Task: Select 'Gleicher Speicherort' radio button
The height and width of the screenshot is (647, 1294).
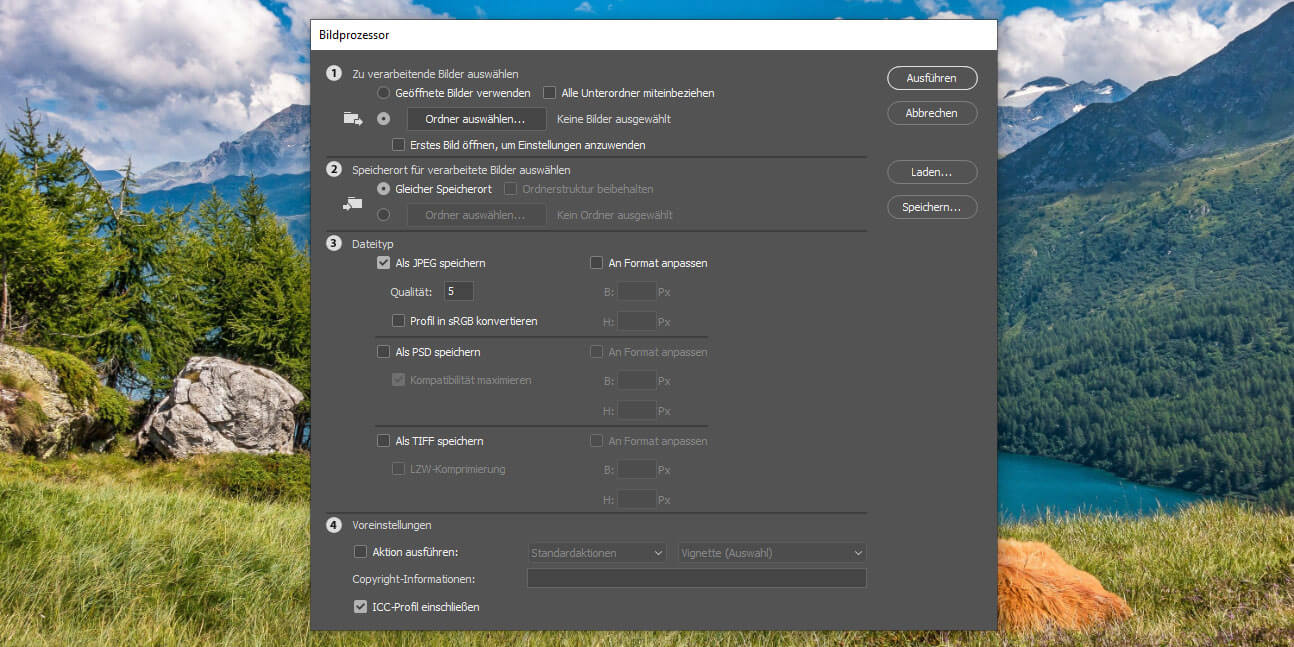Action: click(x=383, y=189)
